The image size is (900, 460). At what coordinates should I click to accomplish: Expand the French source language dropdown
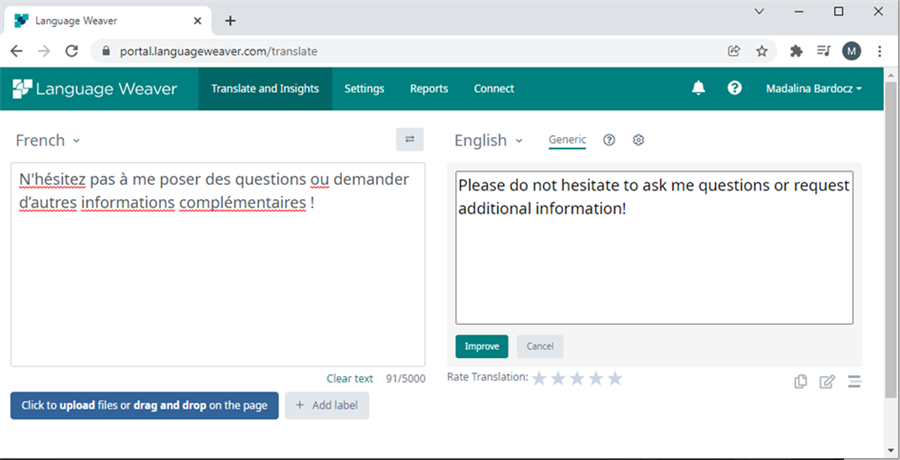click(x=48, y=141)
